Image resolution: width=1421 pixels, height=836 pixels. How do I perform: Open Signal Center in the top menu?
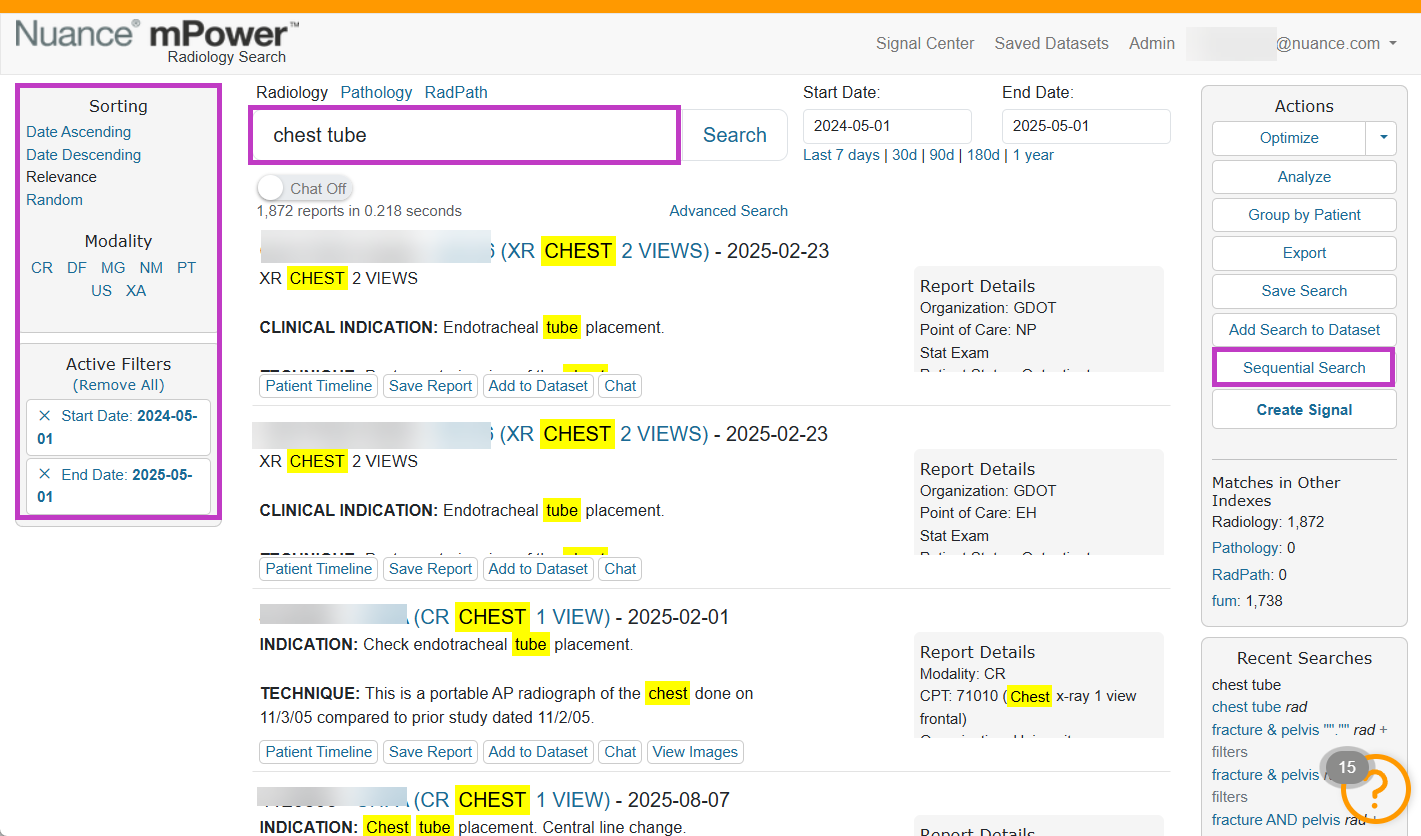coord(925,43)
